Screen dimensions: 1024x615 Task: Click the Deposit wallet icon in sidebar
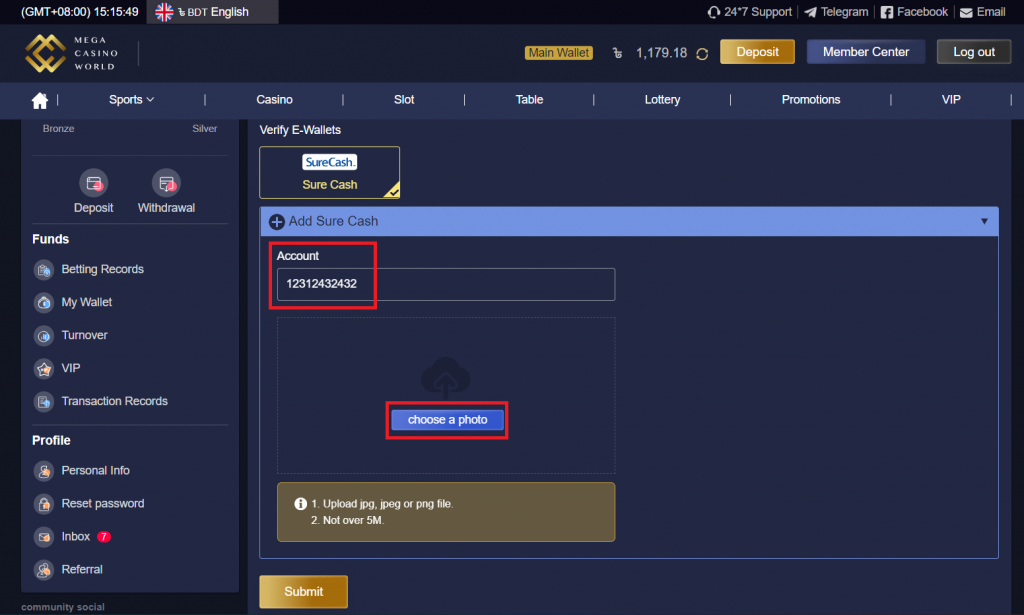93,183
